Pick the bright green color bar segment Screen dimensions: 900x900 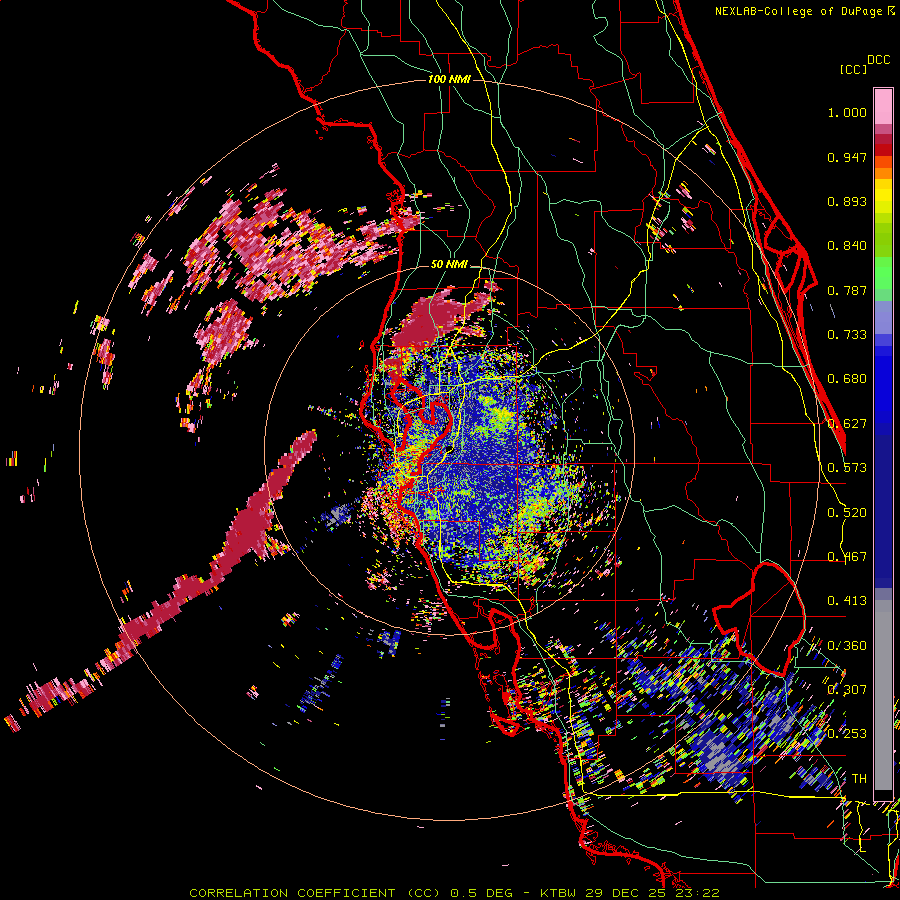point(883,273)
